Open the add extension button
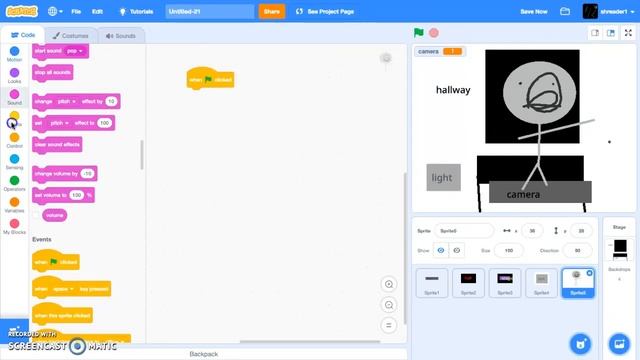Viewport: 640px width, 360px height. pos(14,331)
